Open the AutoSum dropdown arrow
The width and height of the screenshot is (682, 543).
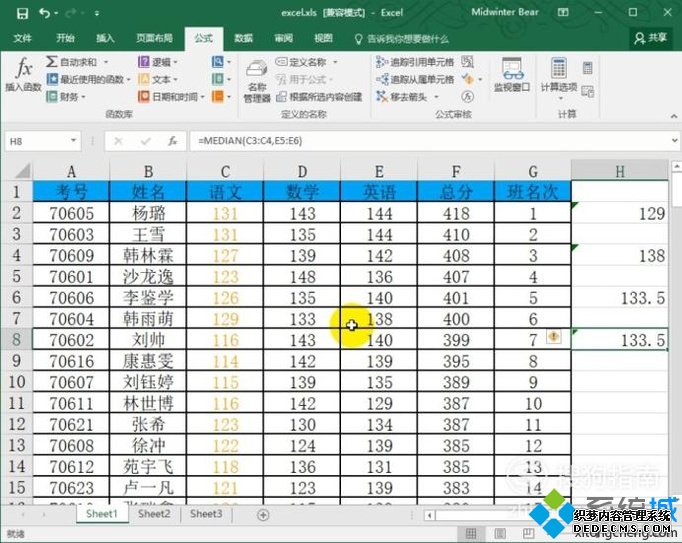(x=106, y=62)
